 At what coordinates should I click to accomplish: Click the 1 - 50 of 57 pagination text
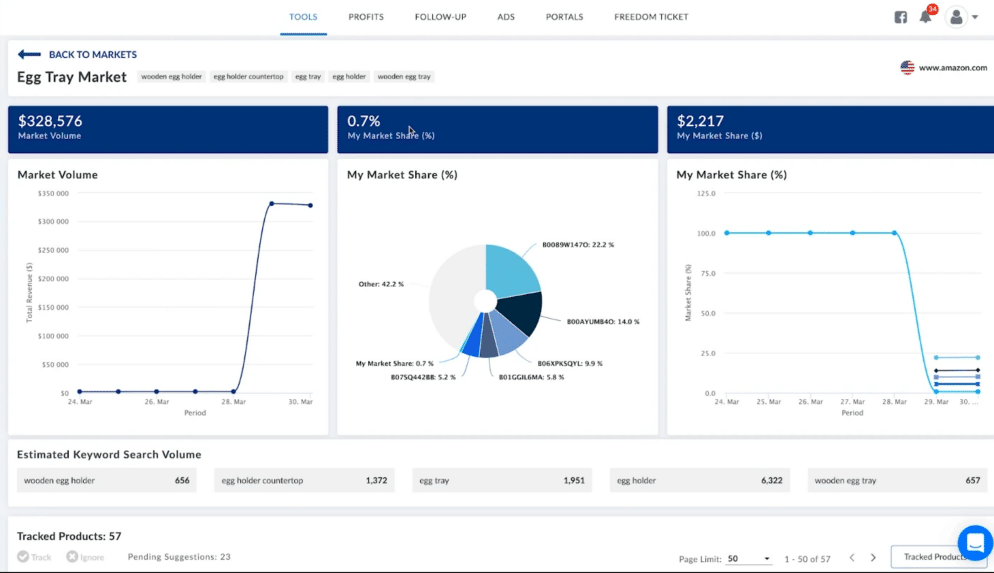coord(807,558)
